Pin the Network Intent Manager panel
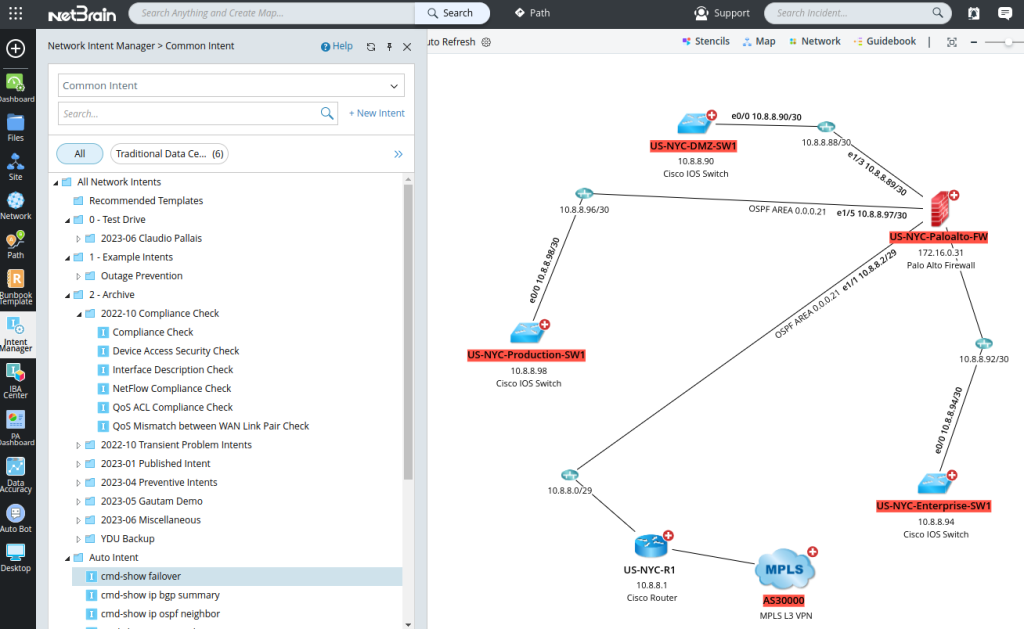Screen dimensions: 1024x629 (x=389, y=47)
